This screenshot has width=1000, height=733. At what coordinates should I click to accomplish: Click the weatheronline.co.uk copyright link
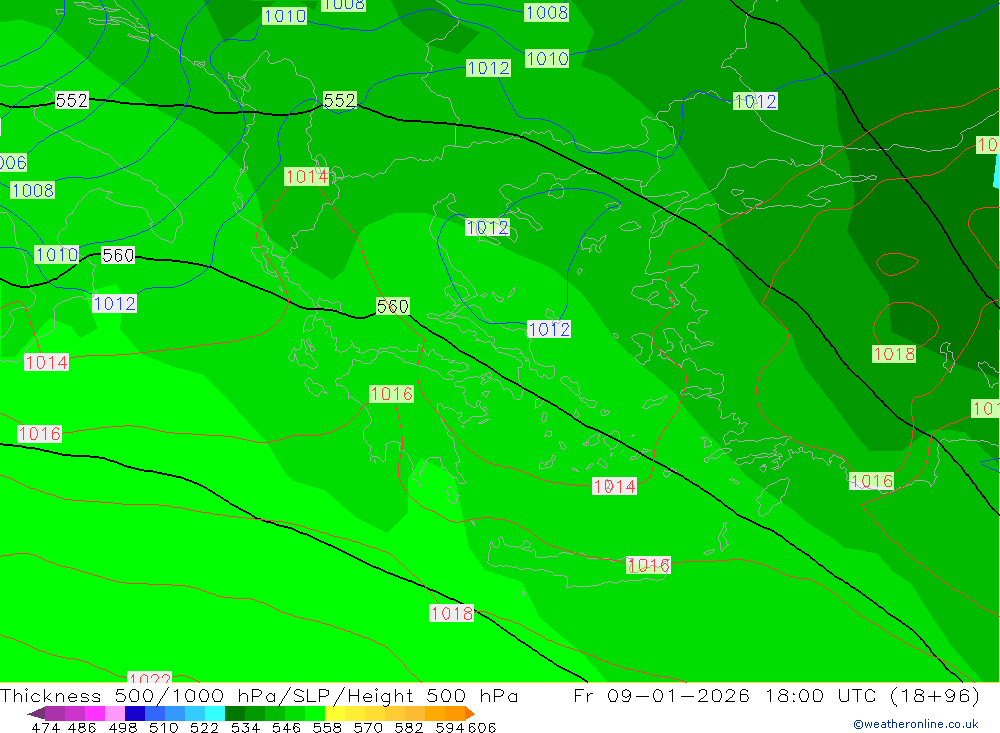[x=915, y=724]
